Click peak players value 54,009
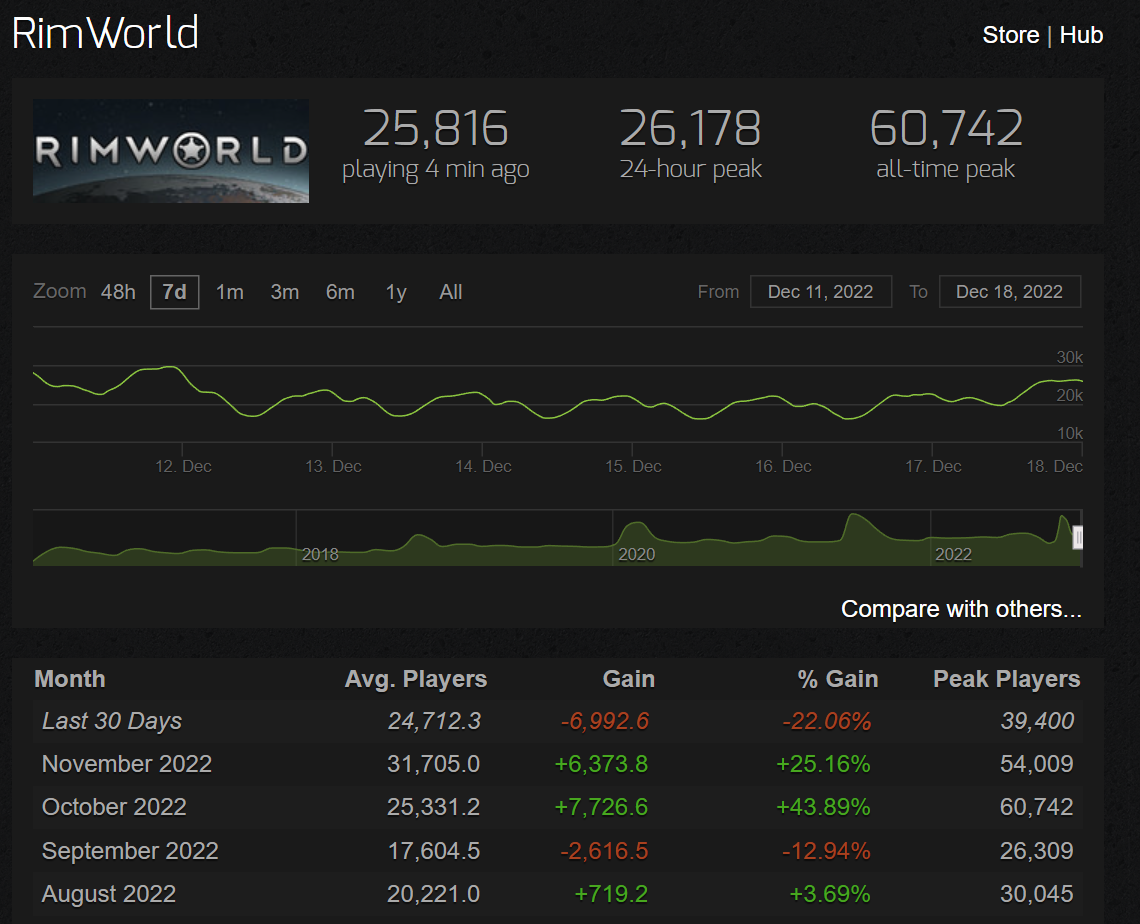The image size is (1140, 924). coord(1037,764)
